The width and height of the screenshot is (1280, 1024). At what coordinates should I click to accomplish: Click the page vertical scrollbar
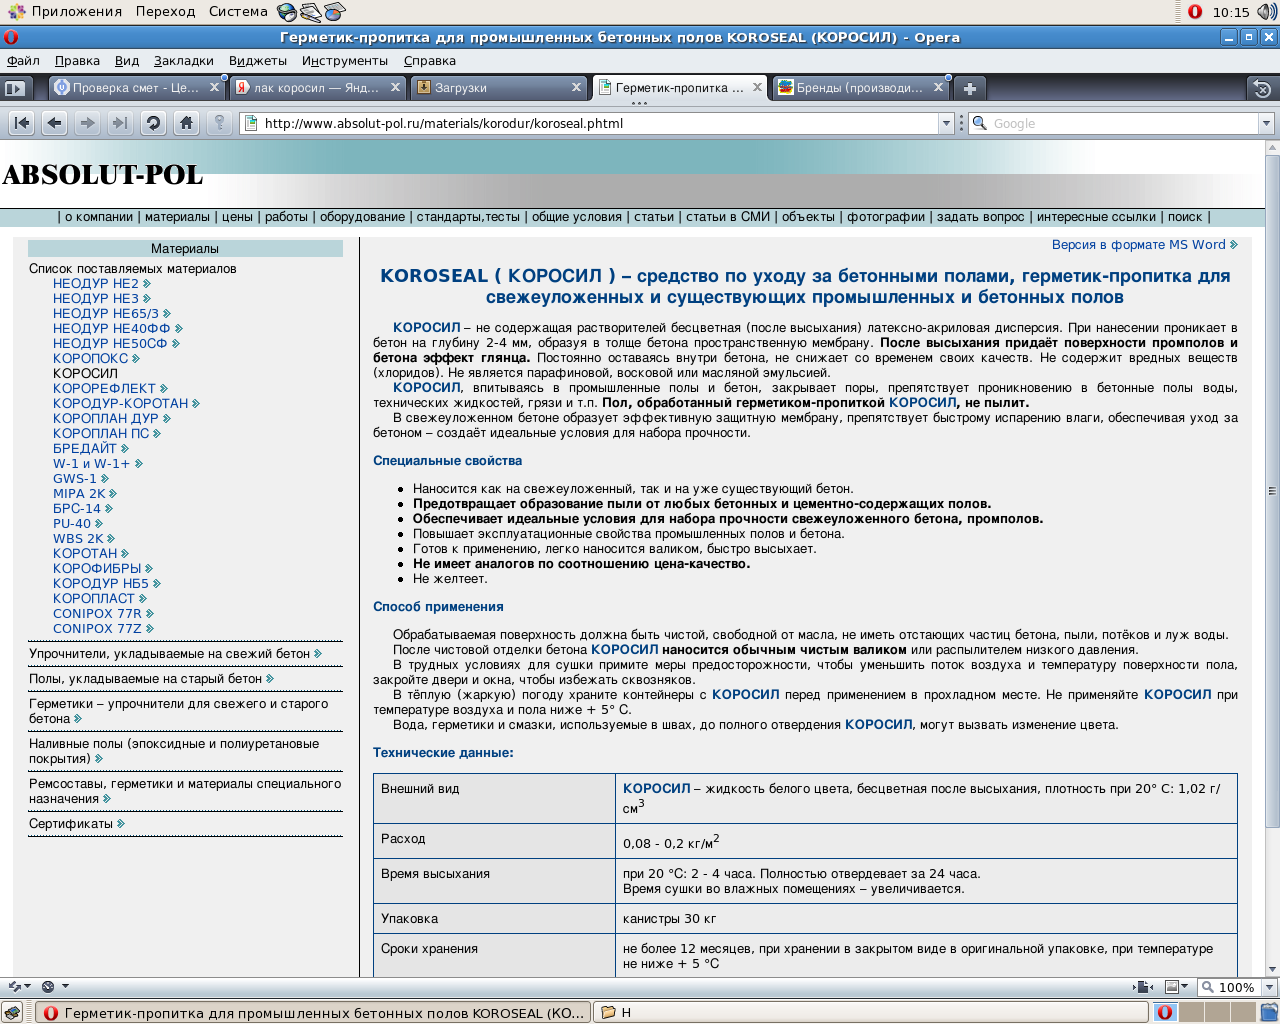click(1272, 490)
